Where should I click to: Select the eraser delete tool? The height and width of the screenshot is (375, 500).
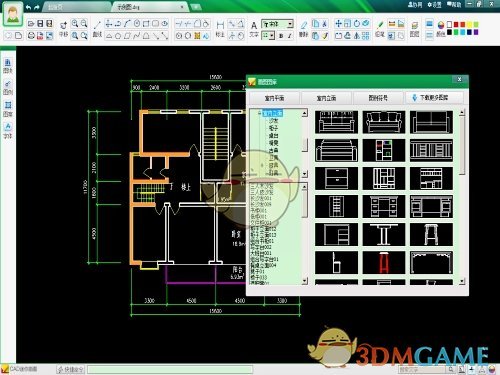pos(303,25)
